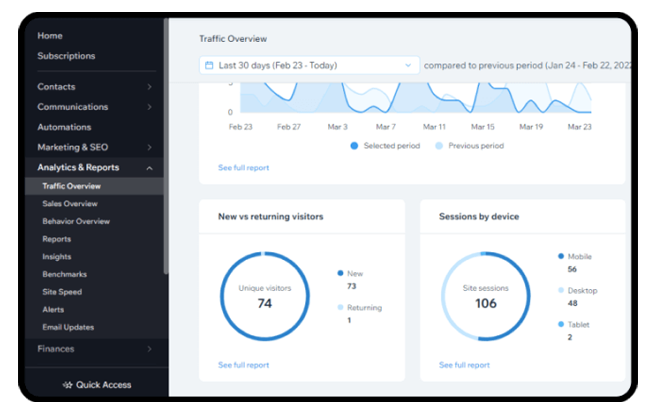The width and height of the screenshot is (656, 414).
Task: Select Sales Overview under Analytics
Action: 70,203
